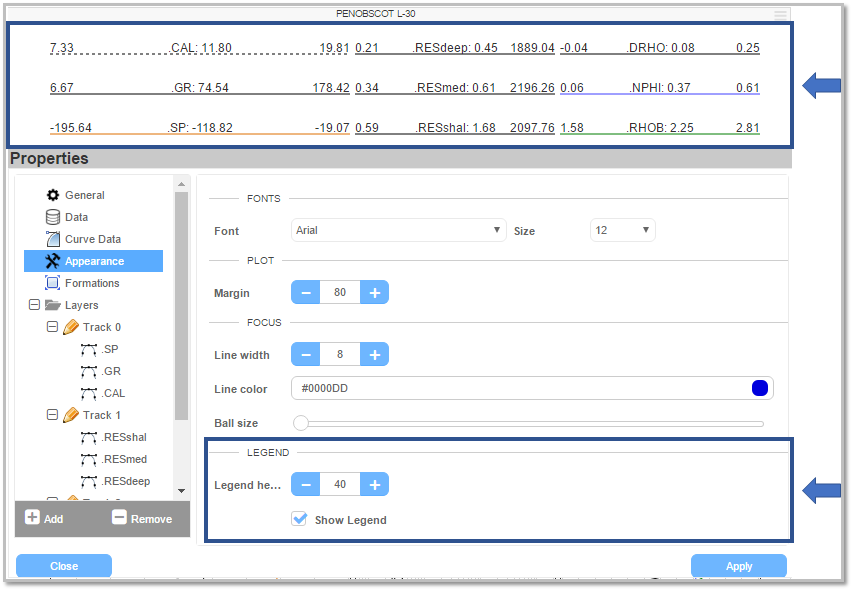853x591 pixels.
Task: Open the Font dropdown showing Arial
Action: (399, 230)
